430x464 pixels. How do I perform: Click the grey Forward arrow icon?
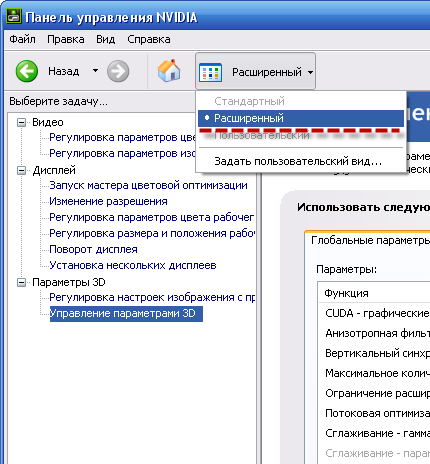tap(118, 71)
